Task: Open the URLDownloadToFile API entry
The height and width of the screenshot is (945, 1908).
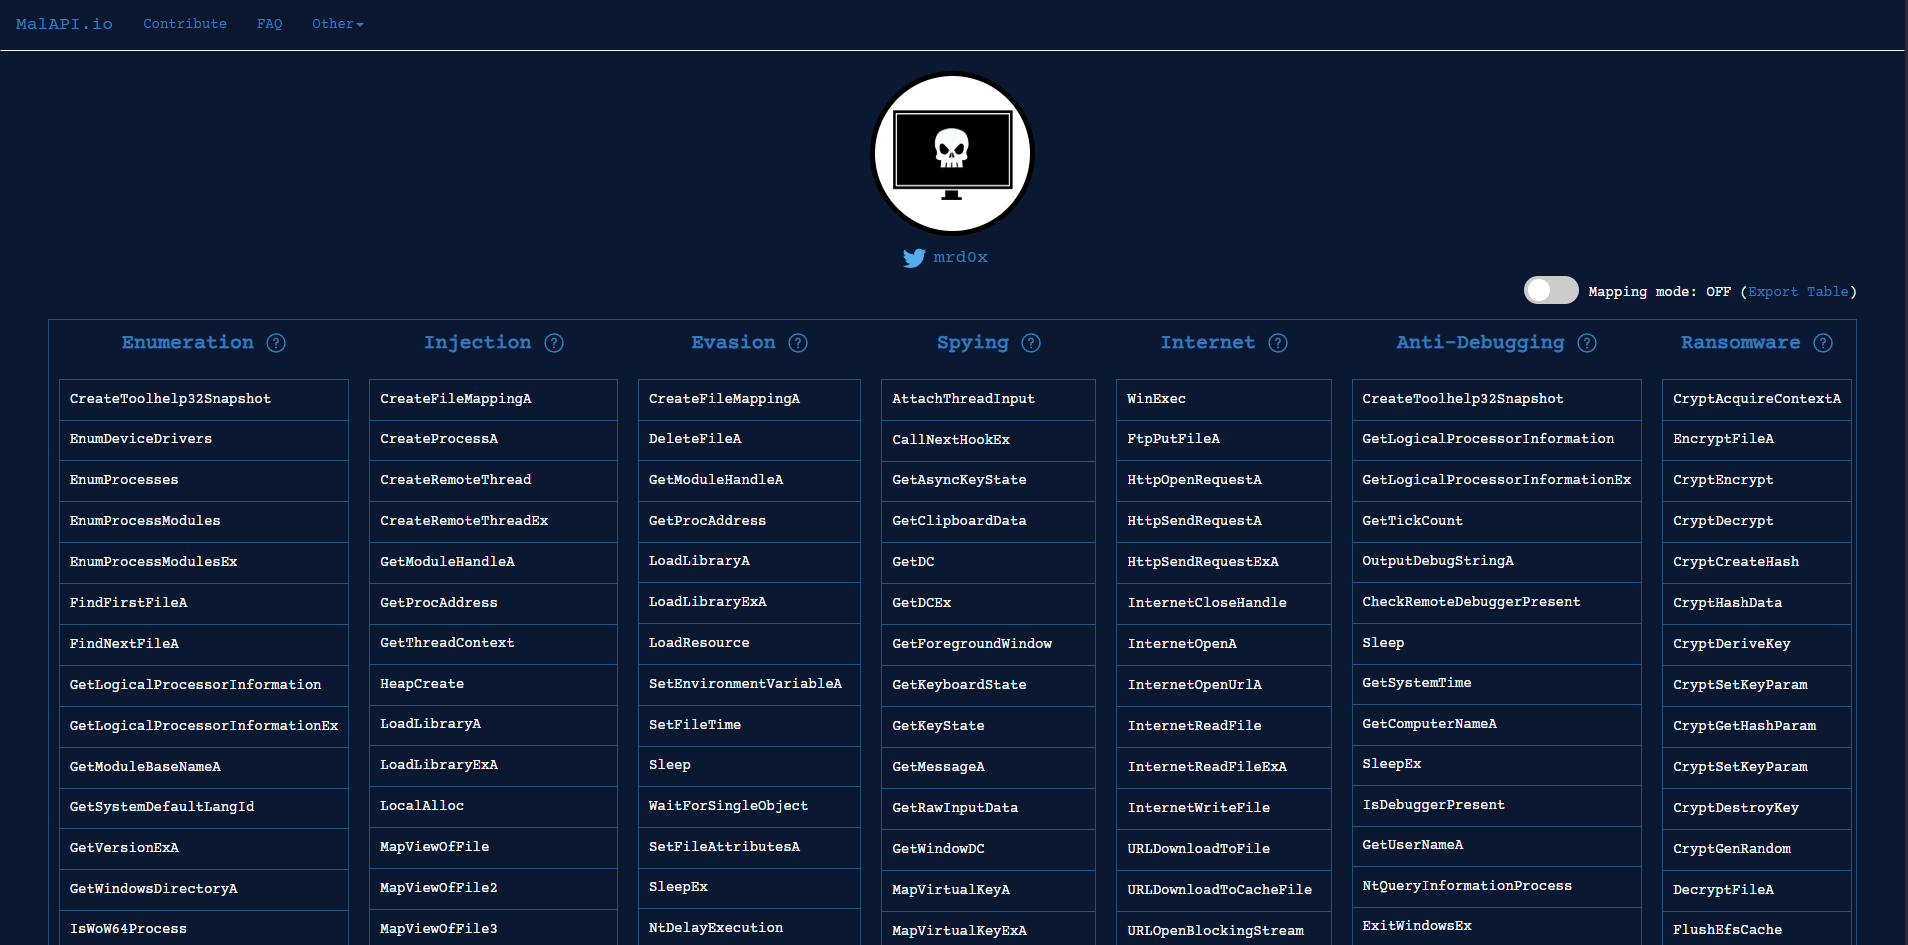Action: (x=1198, y=849)
